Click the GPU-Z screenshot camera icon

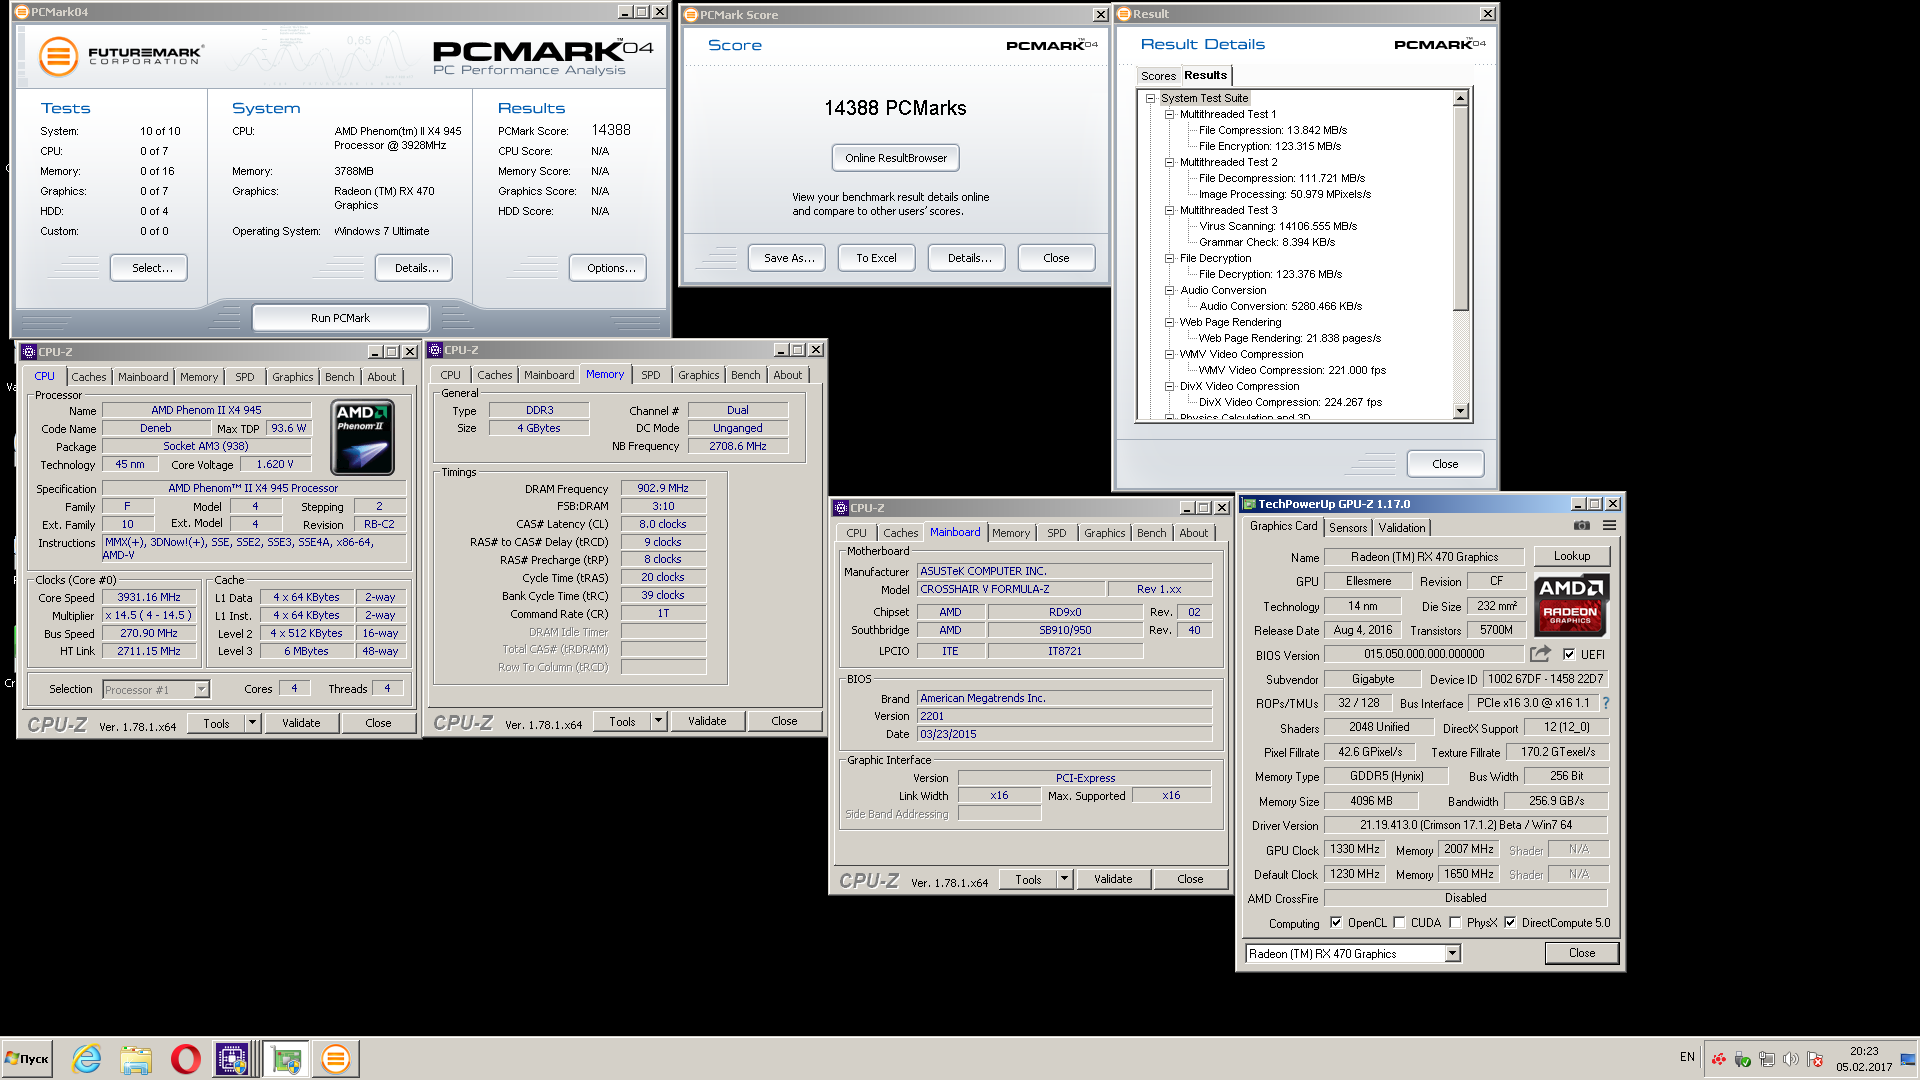click(x=1581, y=526)
